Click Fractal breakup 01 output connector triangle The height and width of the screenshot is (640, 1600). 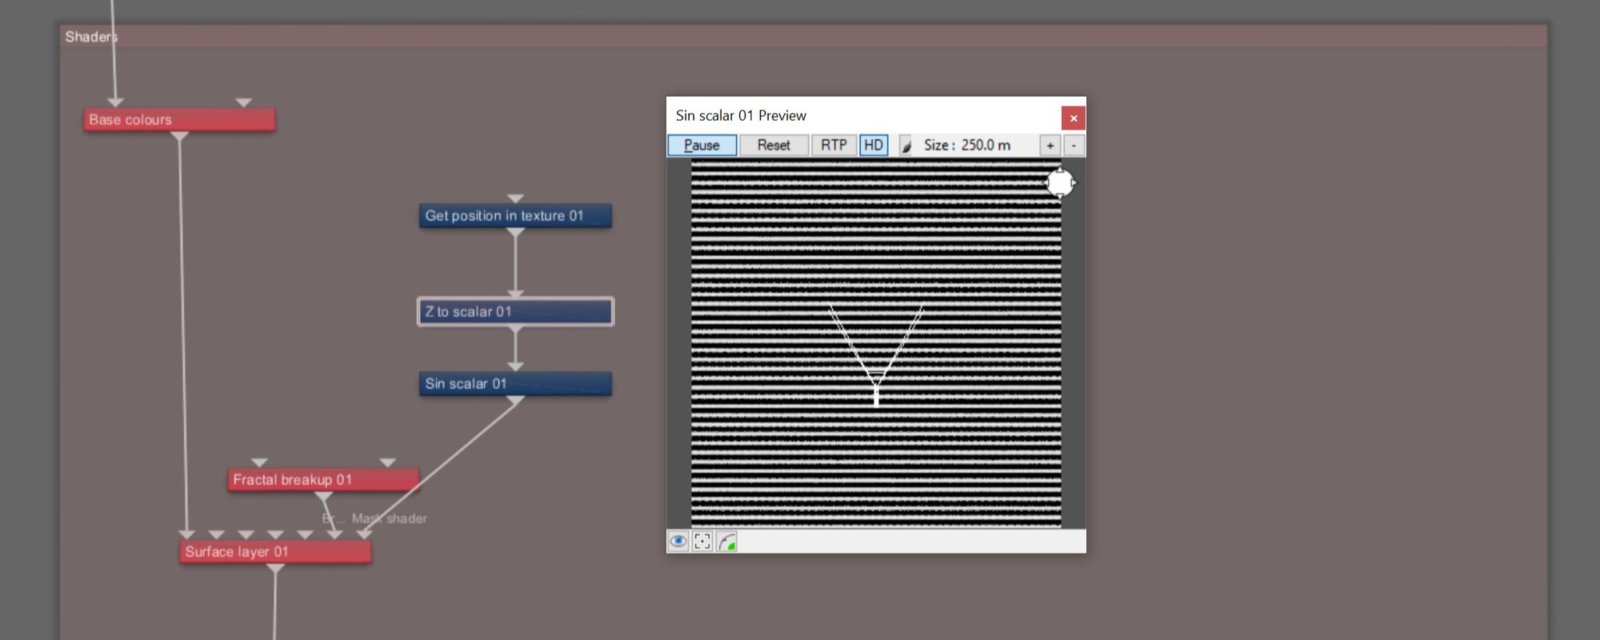(323, 496)
